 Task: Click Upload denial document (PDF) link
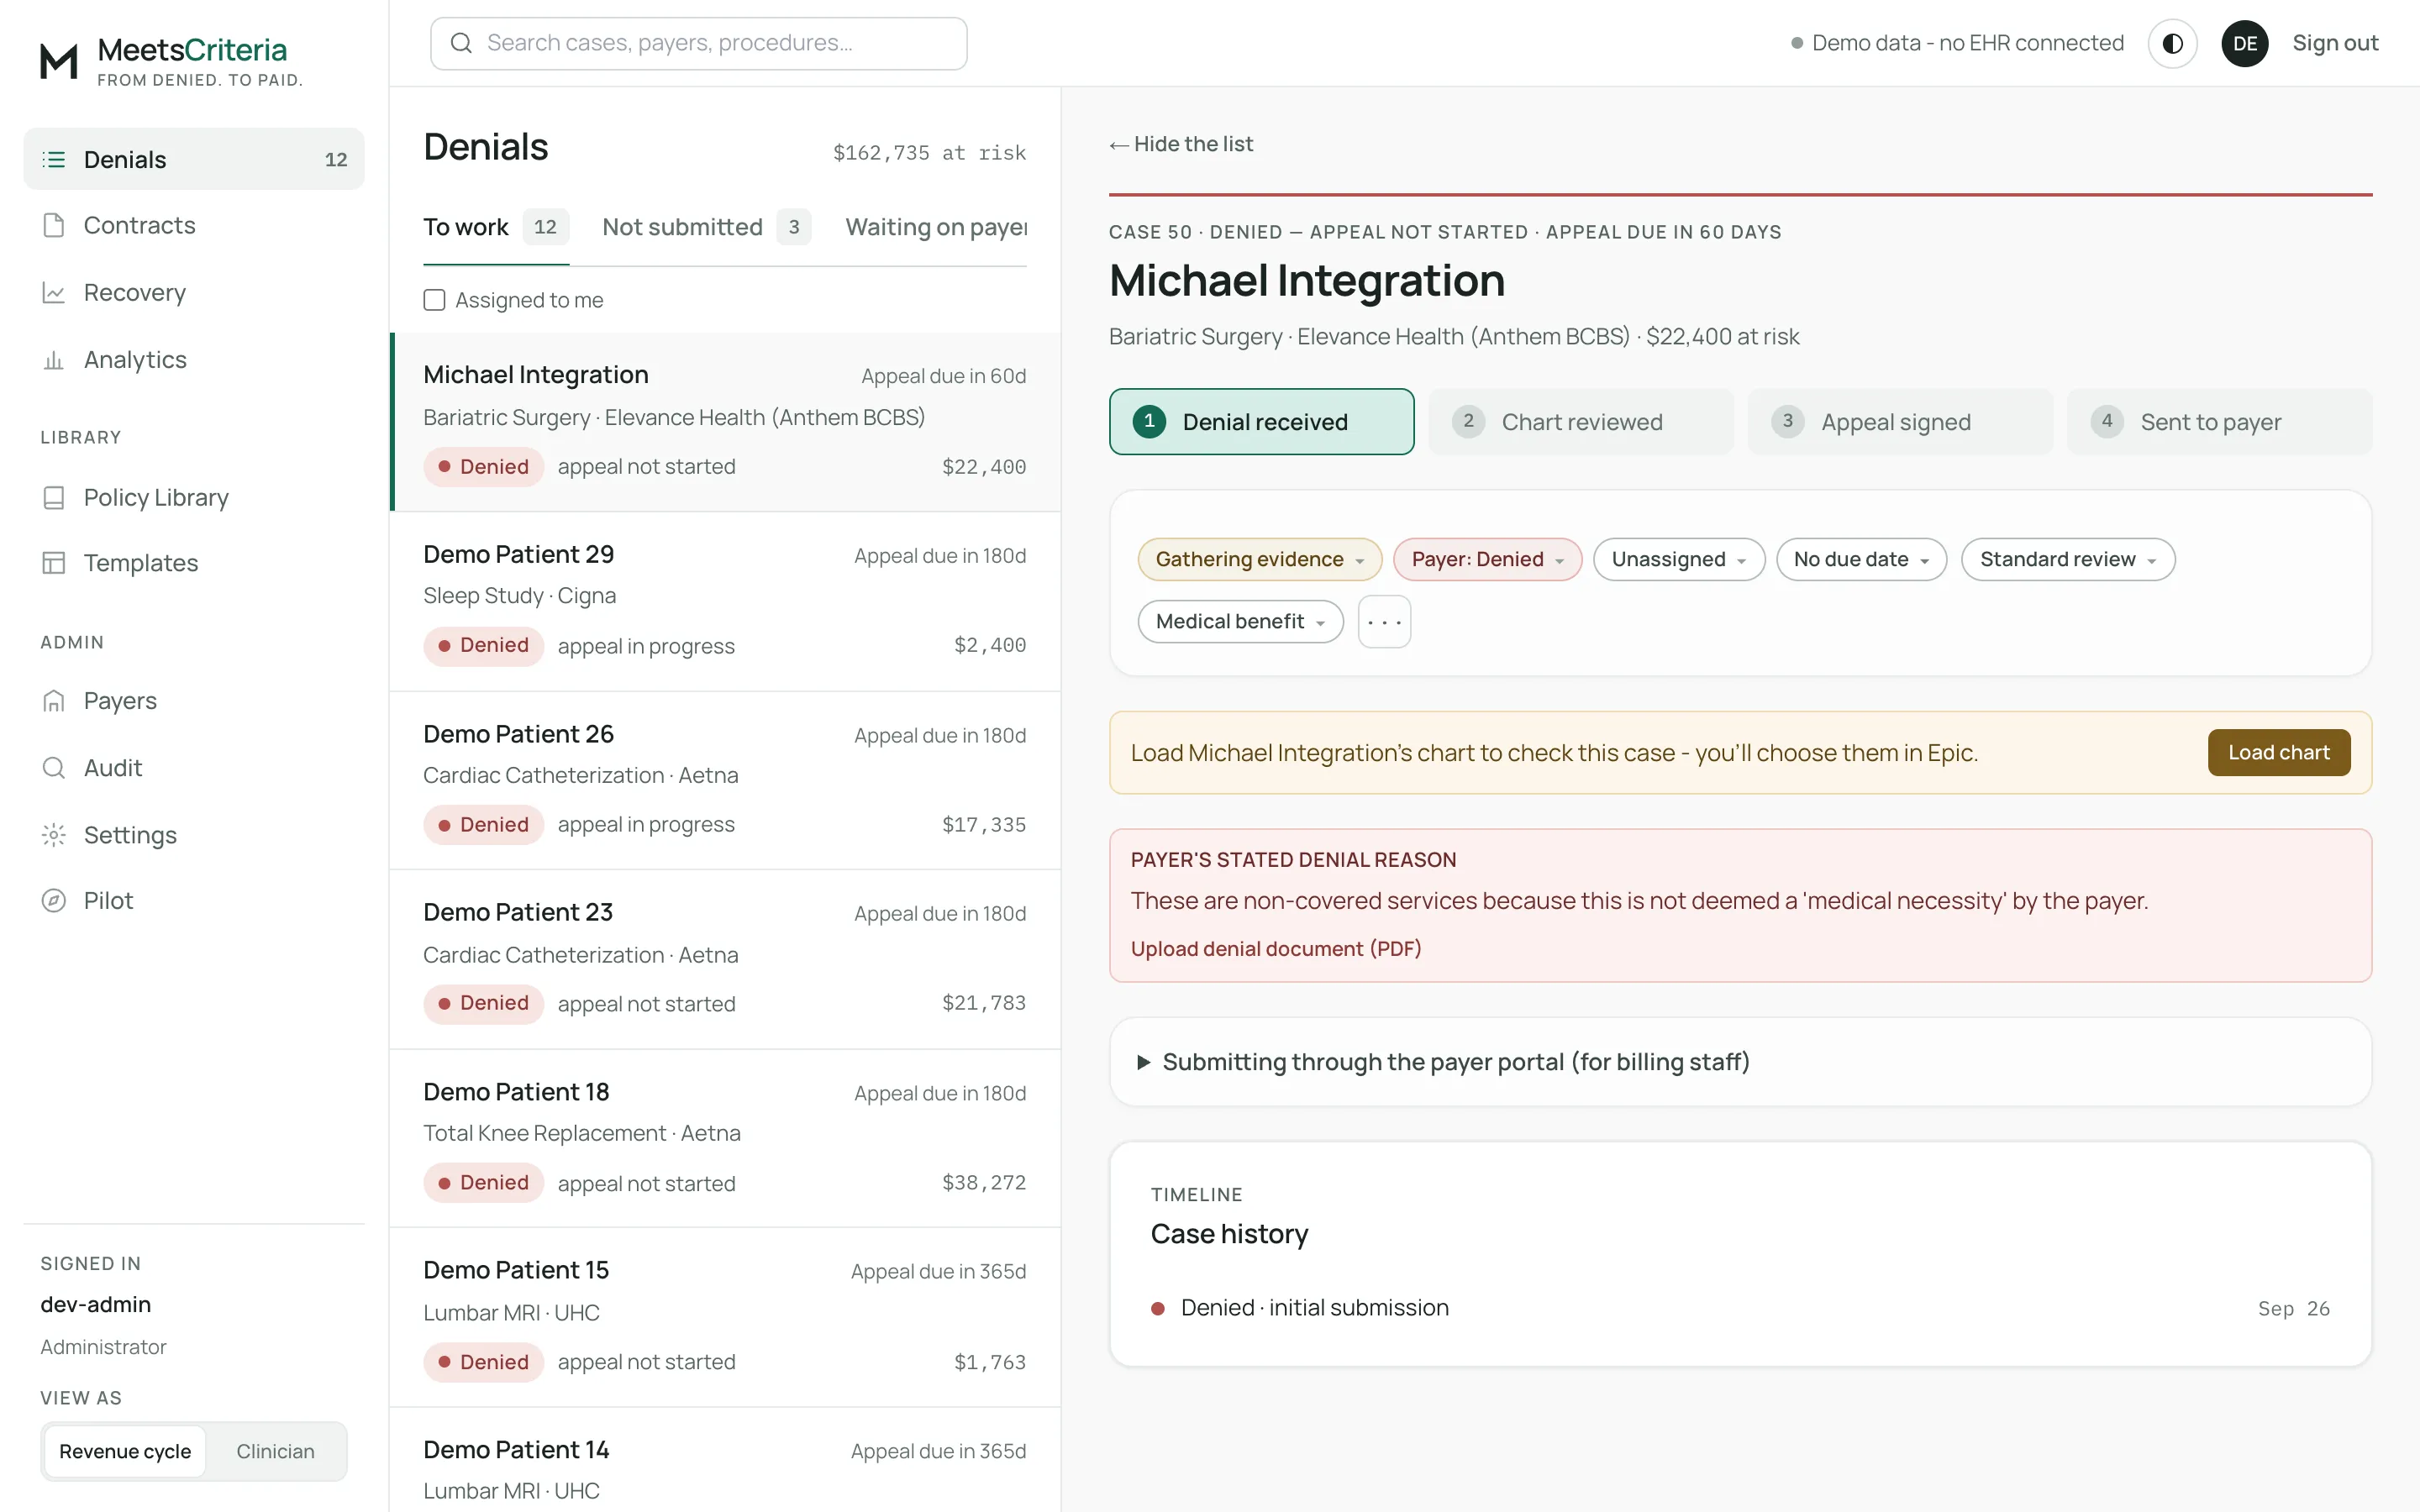pos(1276,949)
